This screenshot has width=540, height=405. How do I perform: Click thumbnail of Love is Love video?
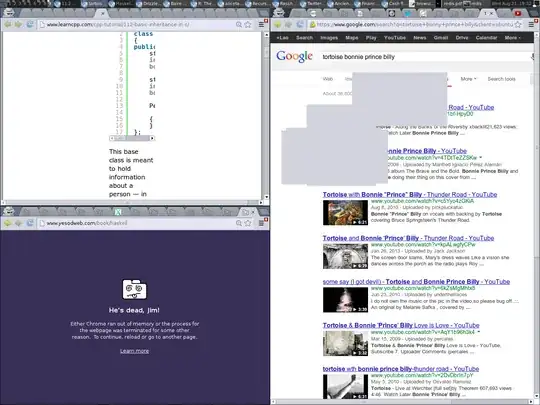[345, 343]
